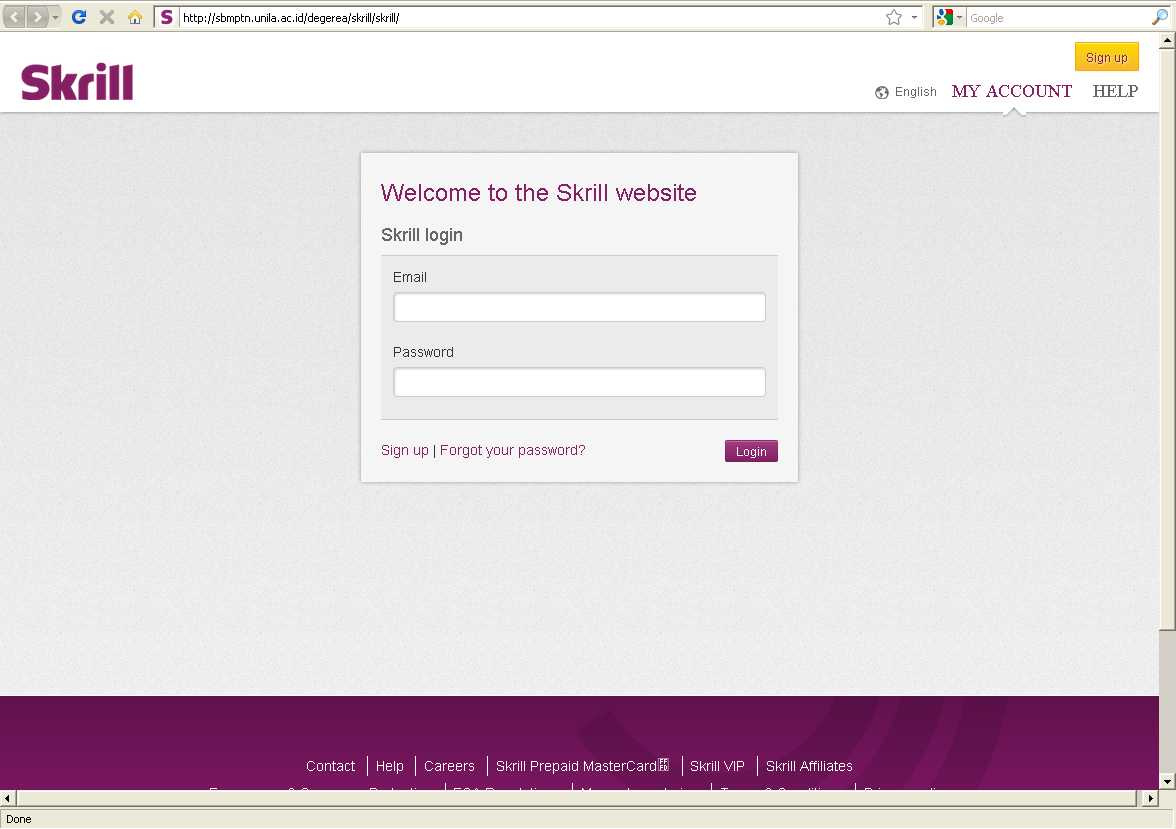Click the purple Login button
Screen dimensions: 1176x829
click(751, 451)
